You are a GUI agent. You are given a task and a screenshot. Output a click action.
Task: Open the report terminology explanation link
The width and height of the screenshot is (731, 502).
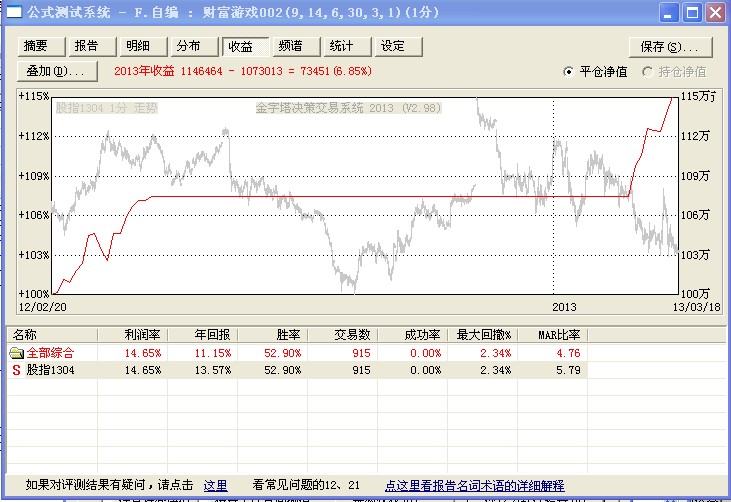pyautogui.click(x=474, y=485)
